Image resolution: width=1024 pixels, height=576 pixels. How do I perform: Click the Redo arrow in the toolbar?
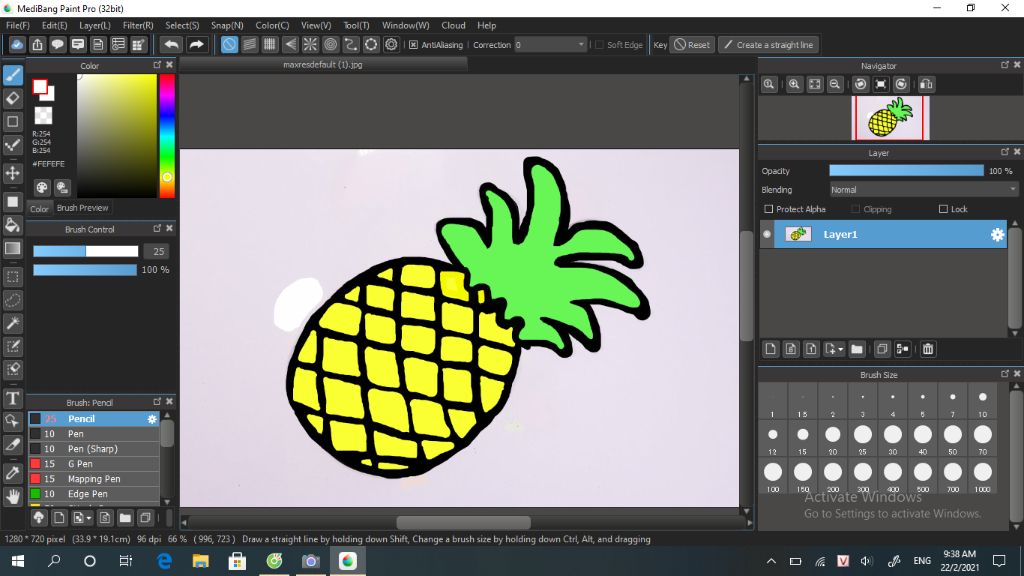(196, 44)
